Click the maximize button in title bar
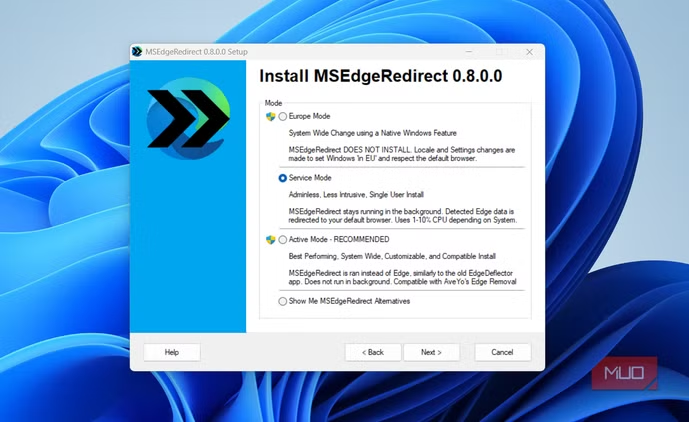Screen dimensions: 689x422 click(500, 52)
